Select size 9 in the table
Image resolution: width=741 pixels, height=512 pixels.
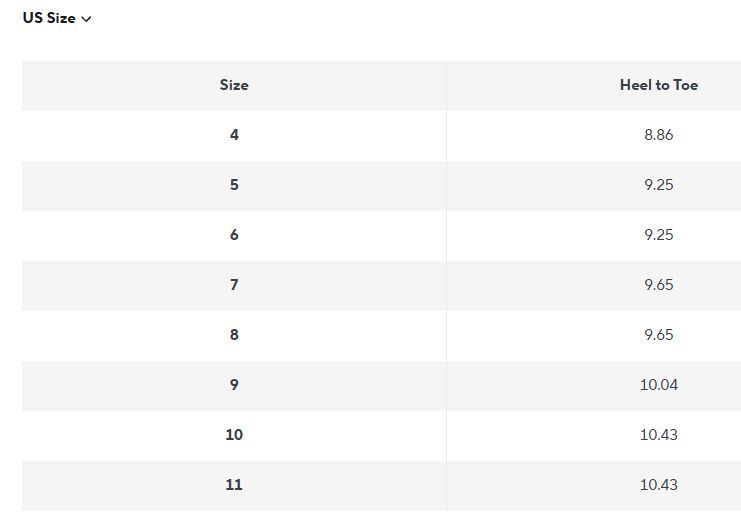point(234,385)
